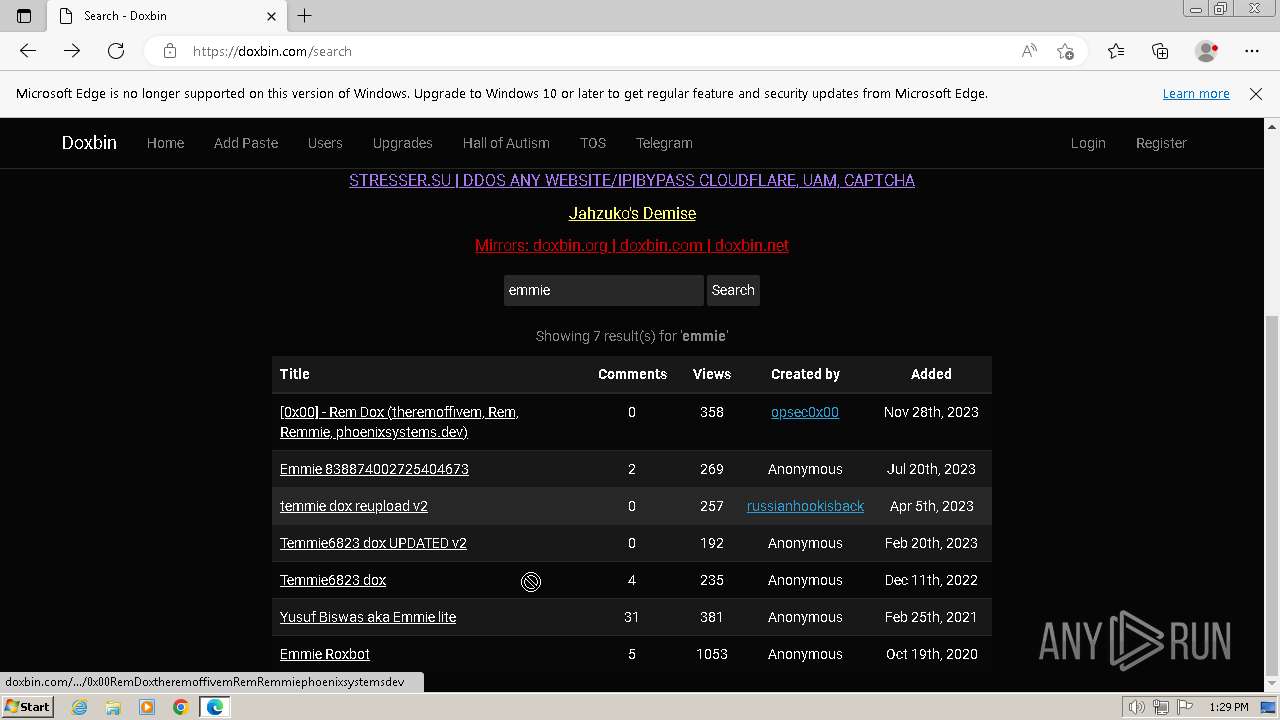This screenshot has width=1280, height=720.
Task: Go to the Register page
Action: [1161, 143]
